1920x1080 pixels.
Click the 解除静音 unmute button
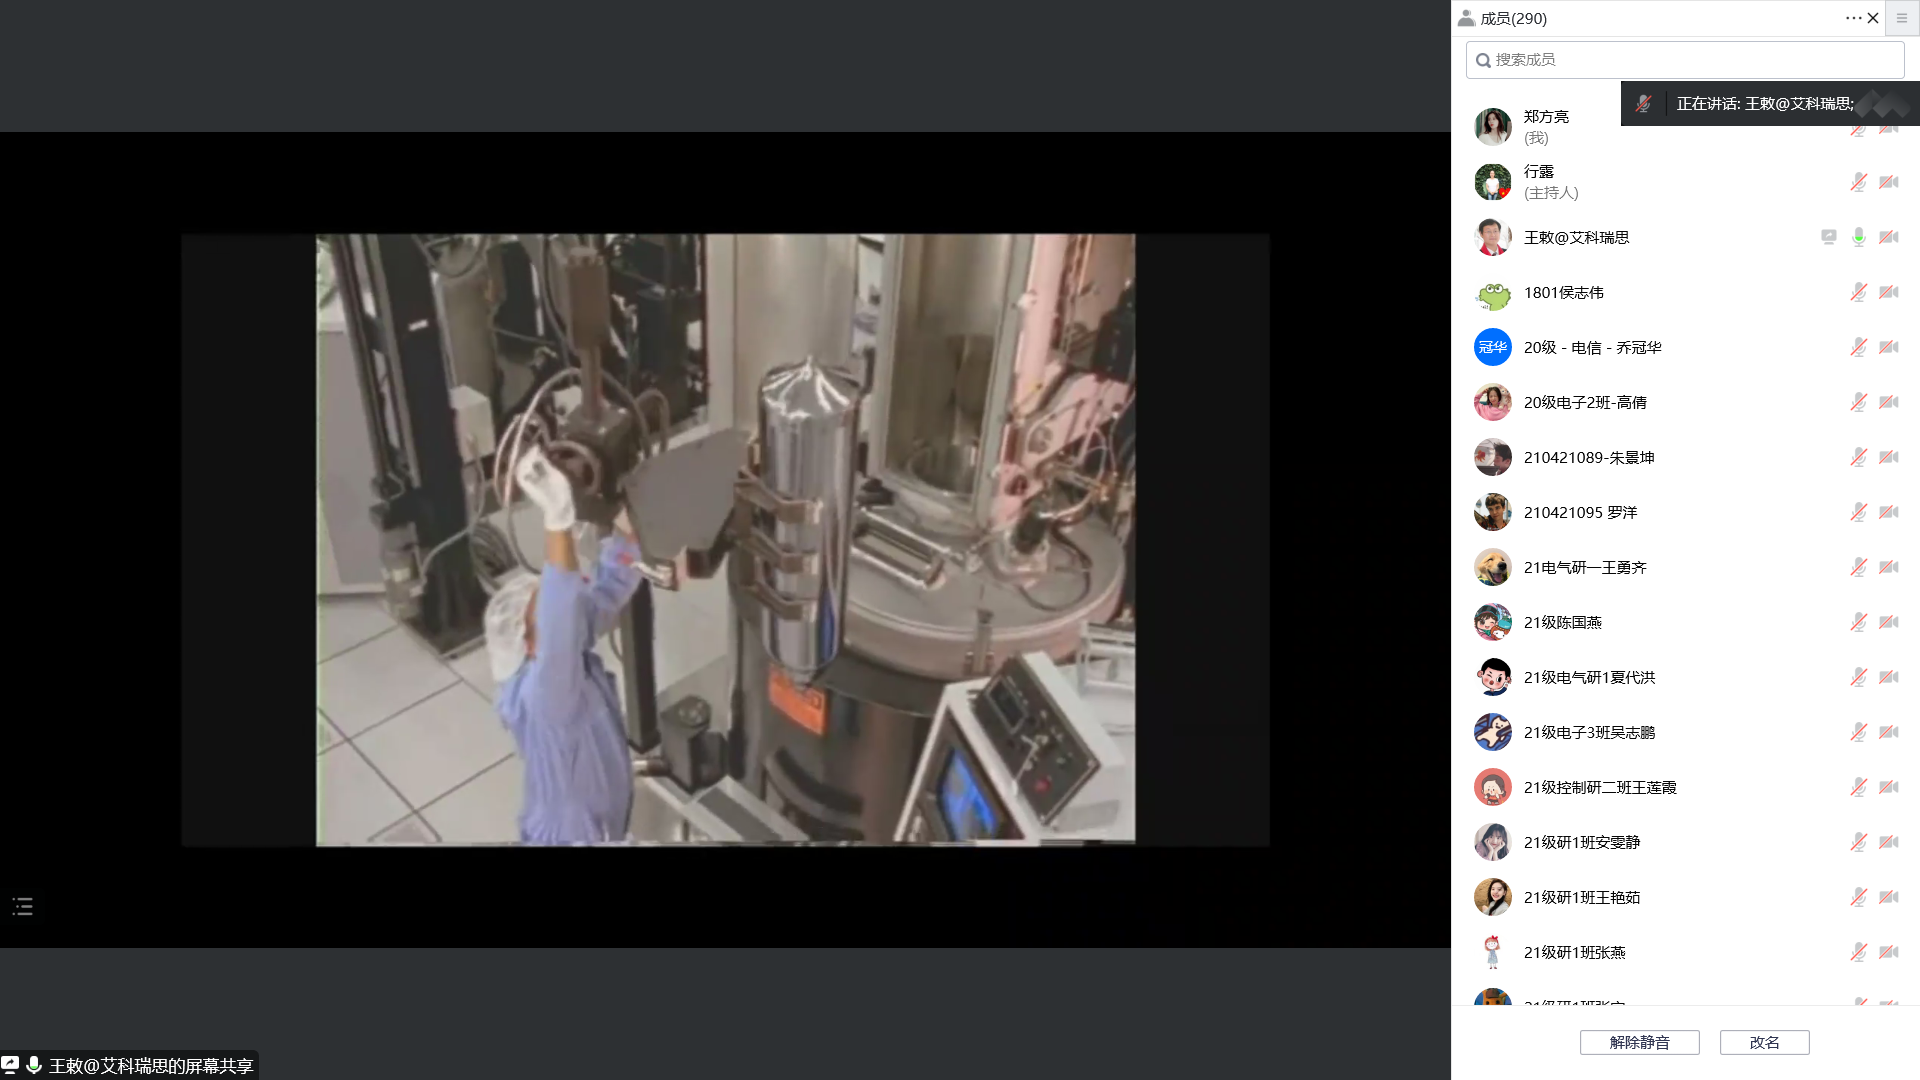pos(1639,1042)
